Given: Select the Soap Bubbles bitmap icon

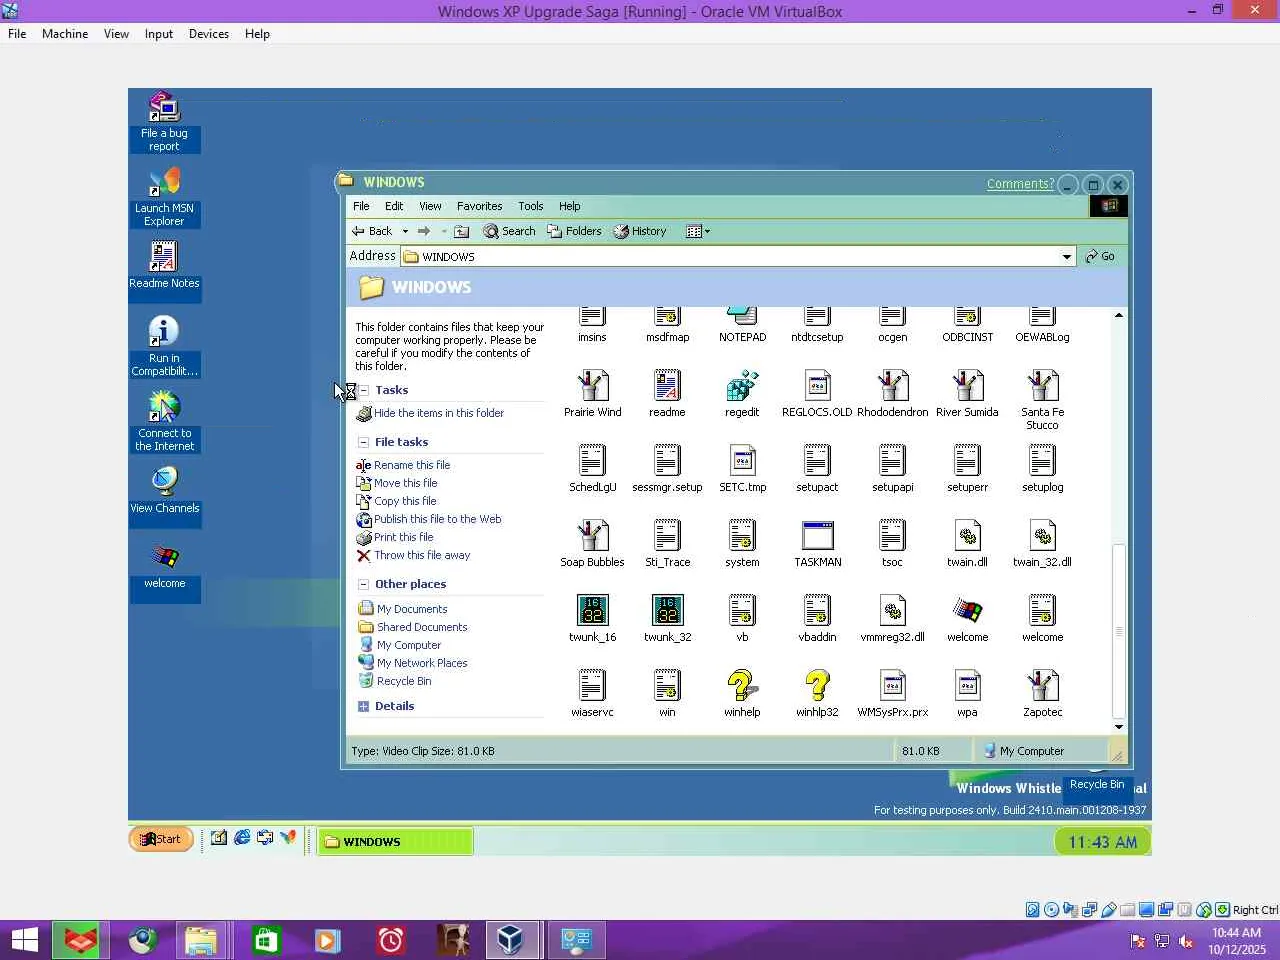Looking at the screenshot, I should [592, 536].
